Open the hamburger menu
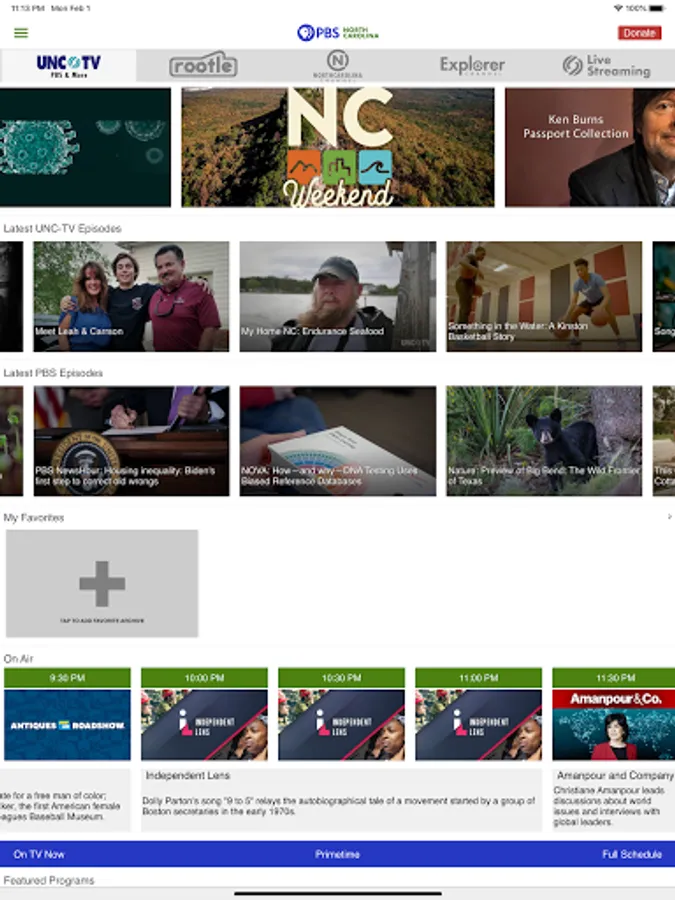 (21, 33)
